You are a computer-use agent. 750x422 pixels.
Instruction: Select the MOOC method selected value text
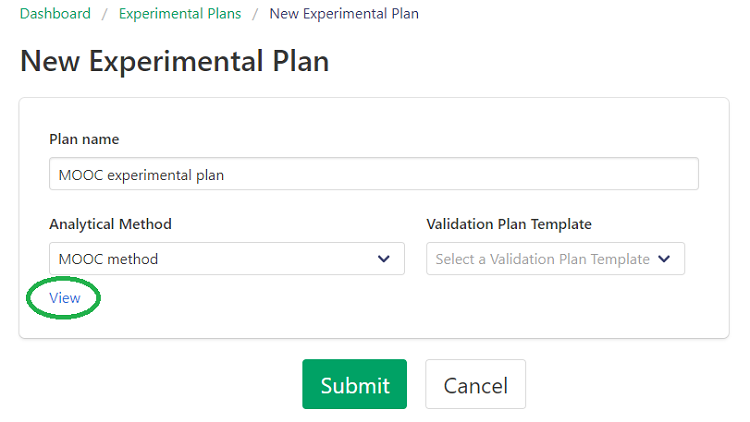[108, 259]
